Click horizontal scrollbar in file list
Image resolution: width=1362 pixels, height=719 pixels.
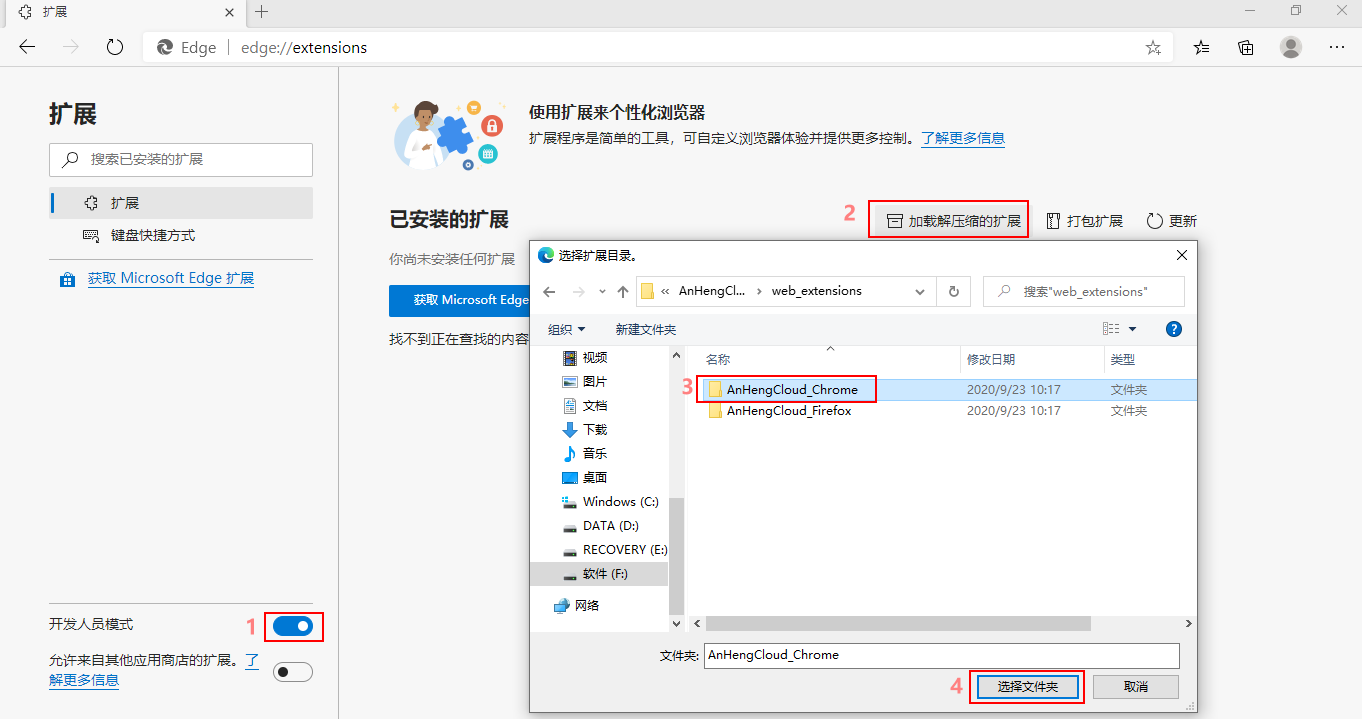(x=896, y=623)
